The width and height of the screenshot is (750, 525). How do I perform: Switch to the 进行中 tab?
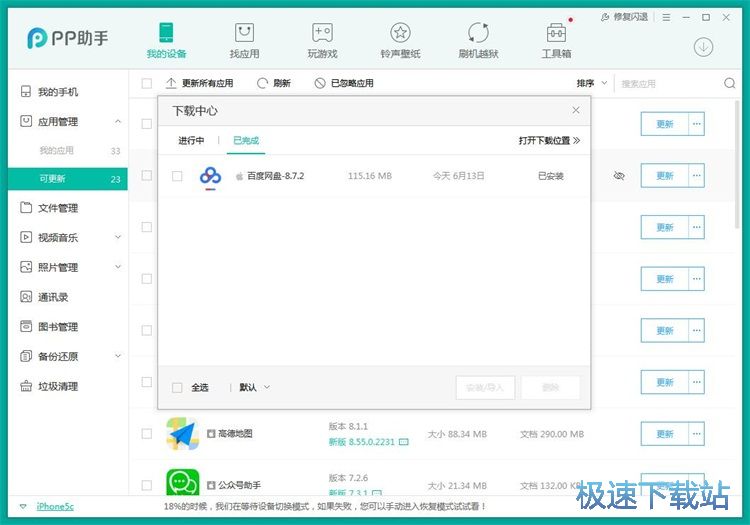tap(191, 140)
